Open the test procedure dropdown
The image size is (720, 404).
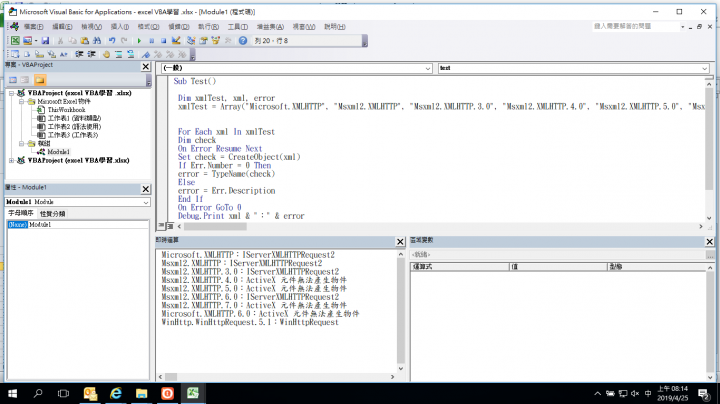click(704, 68)
